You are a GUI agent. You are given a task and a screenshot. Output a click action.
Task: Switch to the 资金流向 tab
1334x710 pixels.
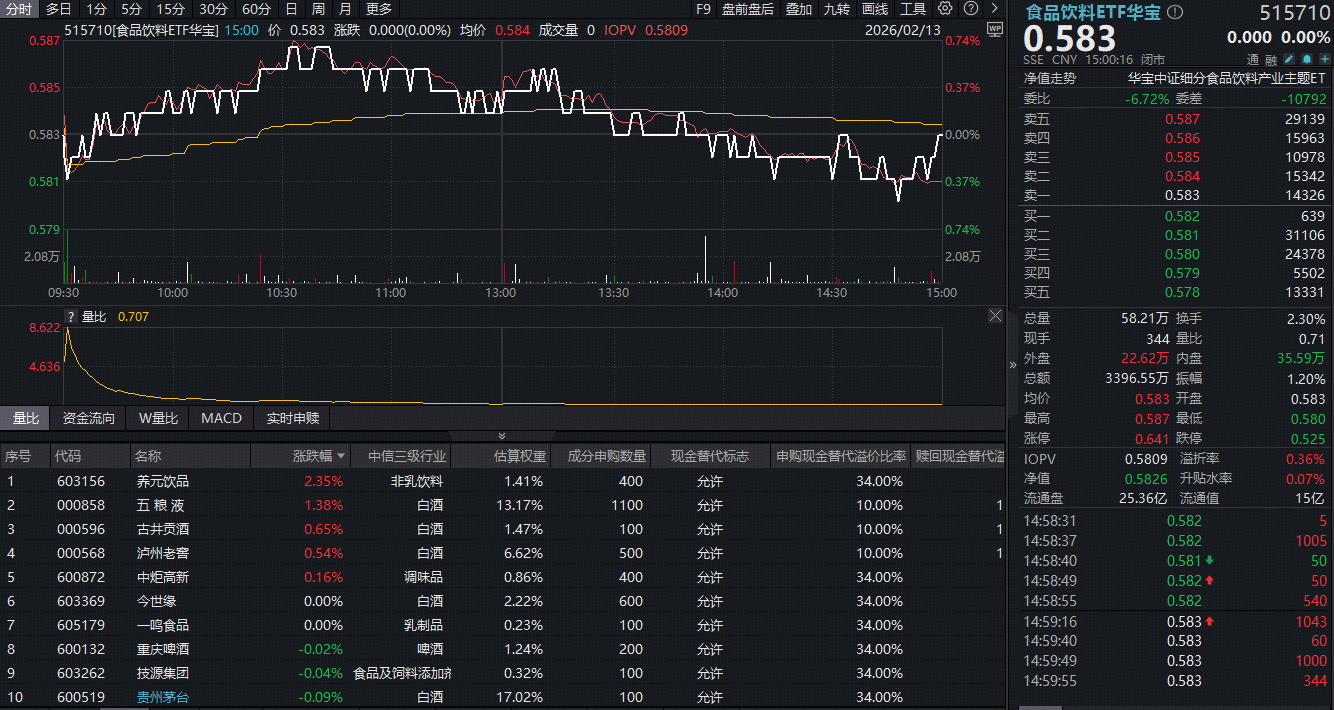coord(89,418)
